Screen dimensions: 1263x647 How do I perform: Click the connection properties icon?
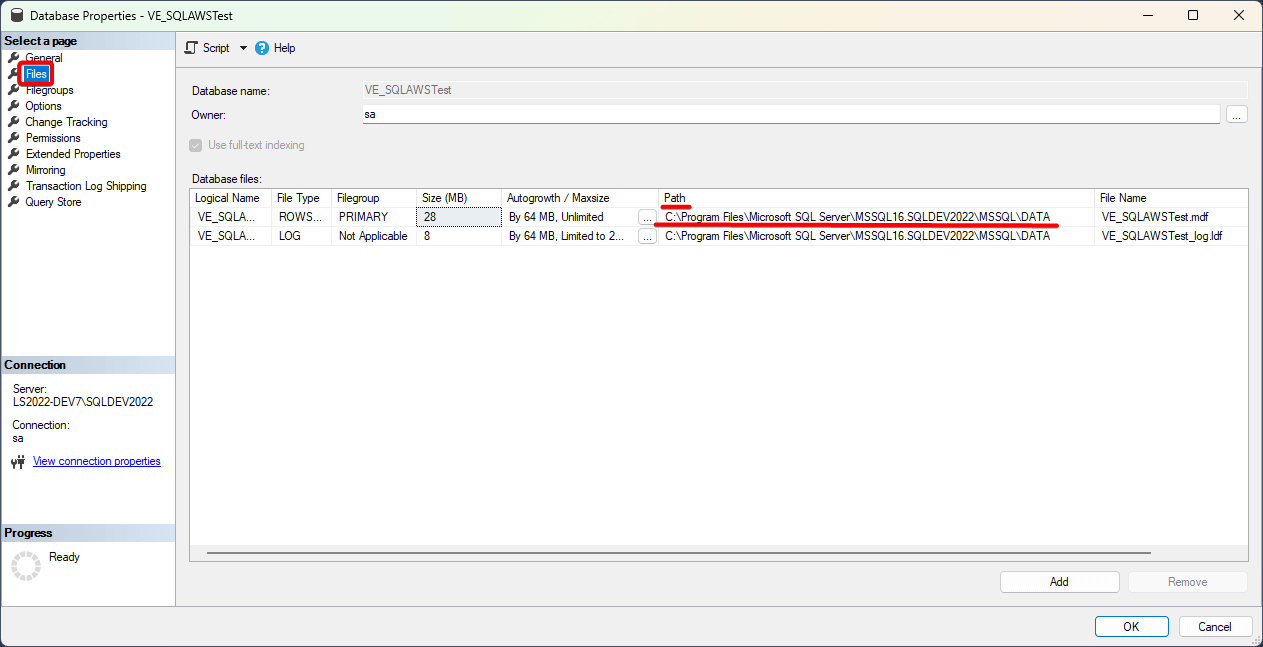[x=18, y=462]
